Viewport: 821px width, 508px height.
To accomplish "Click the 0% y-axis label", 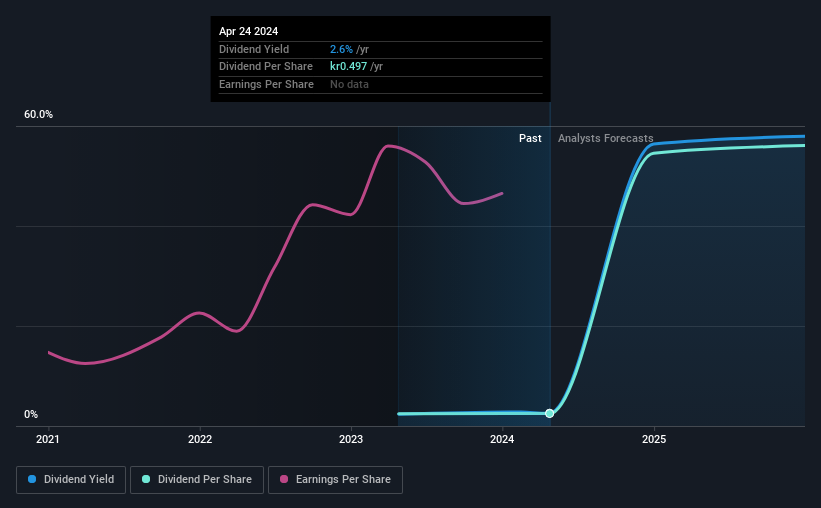I will click(31, 414).
